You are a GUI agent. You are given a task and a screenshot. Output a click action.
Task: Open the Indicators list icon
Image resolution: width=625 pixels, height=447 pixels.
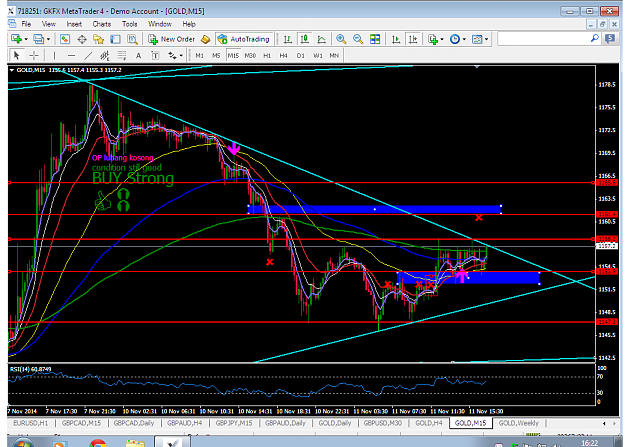pos(432,39)
